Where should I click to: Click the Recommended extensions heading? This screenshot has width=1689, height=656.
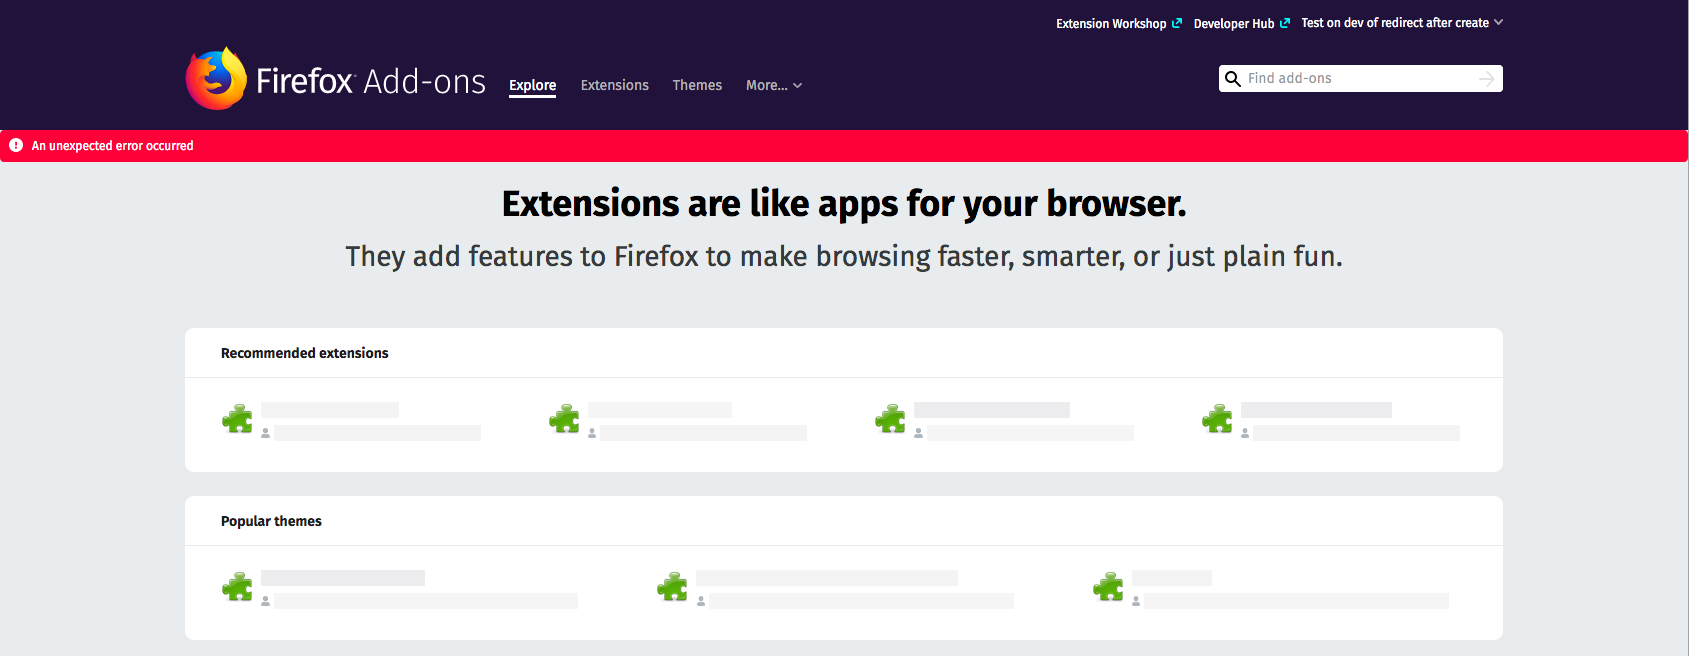305,353
